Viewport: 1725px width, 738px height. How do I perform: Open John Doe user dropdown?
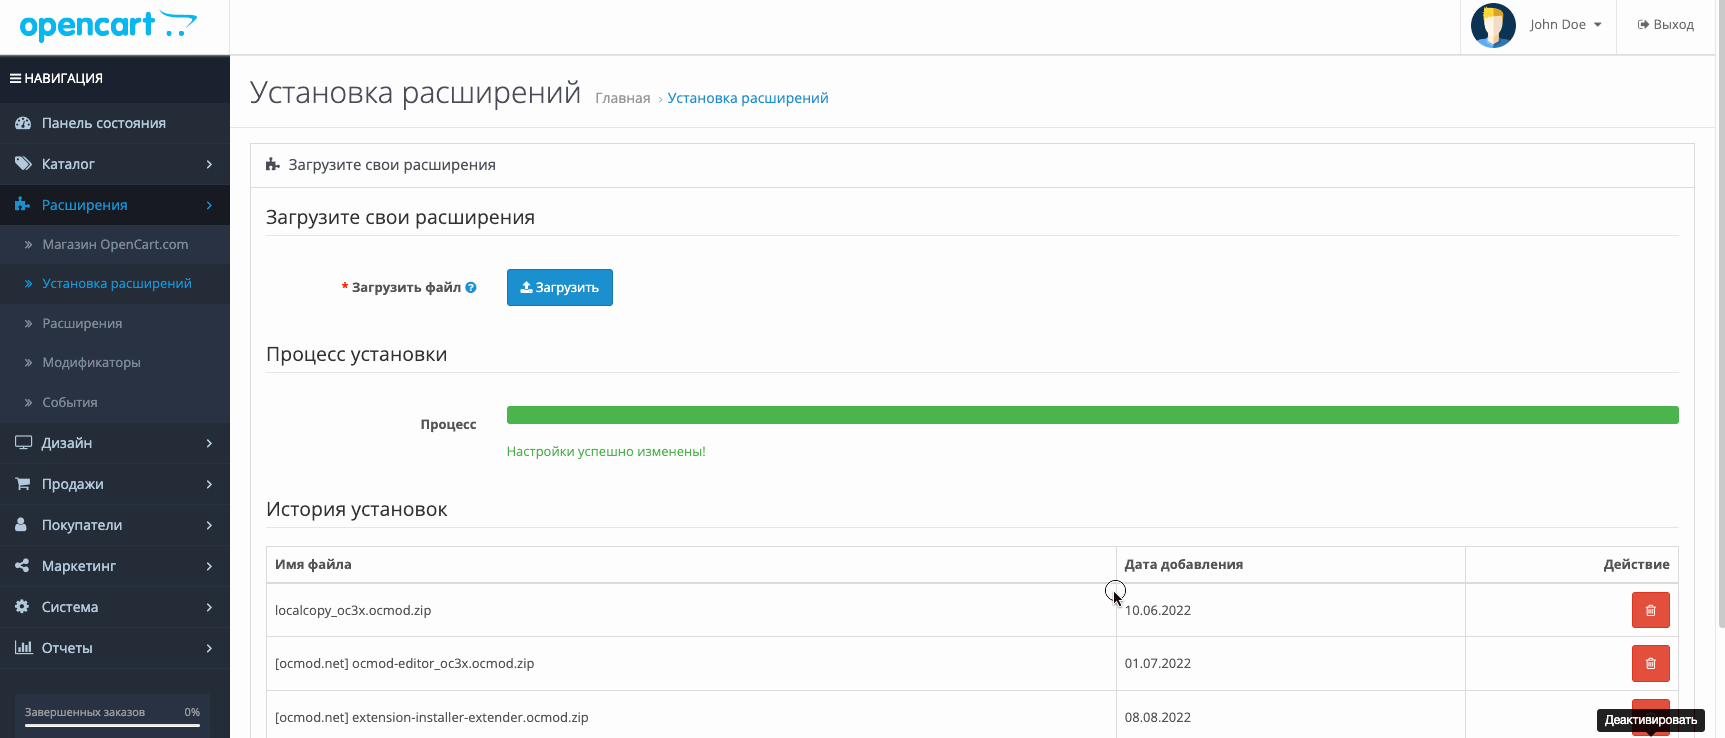[1565, 25]
